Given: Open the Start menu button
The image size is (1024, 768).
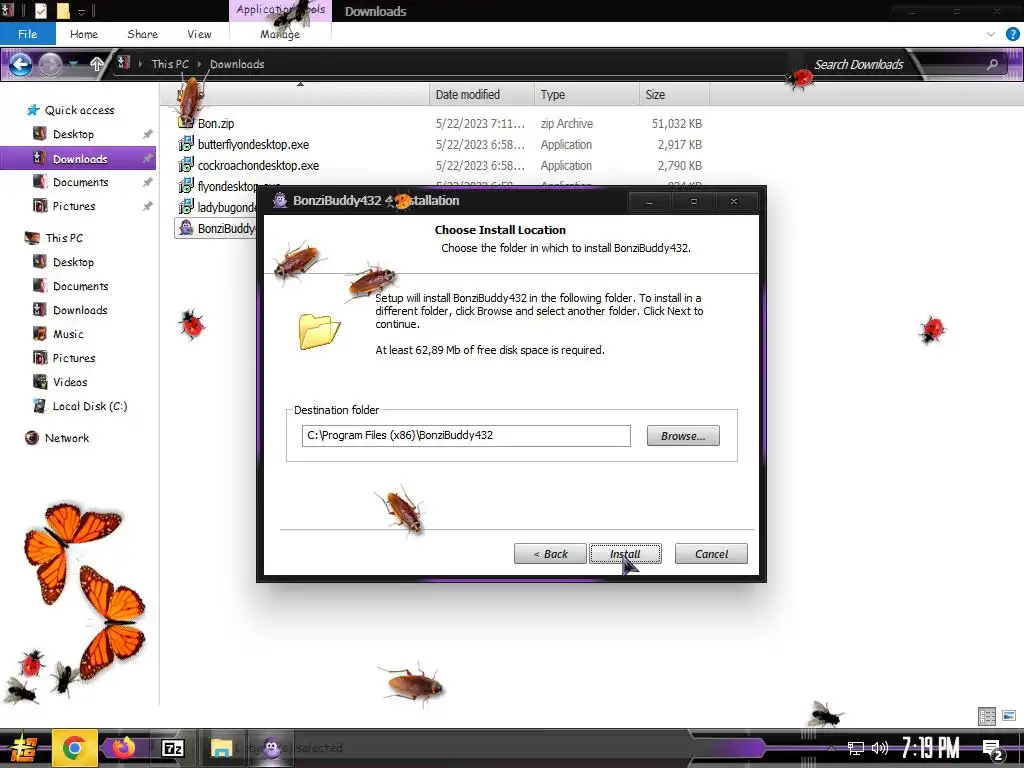Looking at the screenshot, I should coord(23,748).
